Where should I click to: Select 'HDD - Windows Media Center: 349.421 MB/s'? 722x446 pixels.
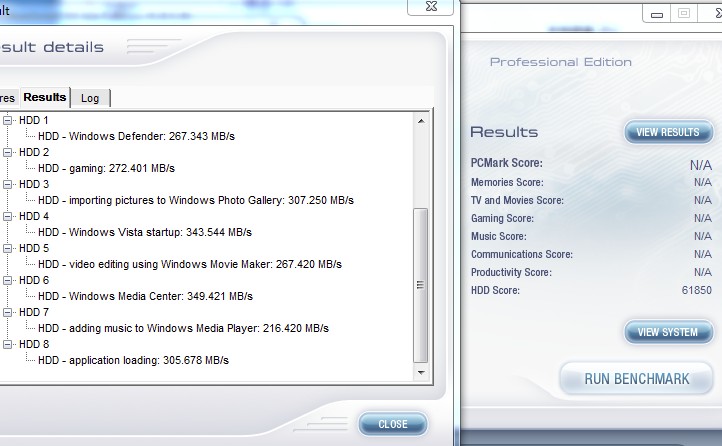pos(145,296)
